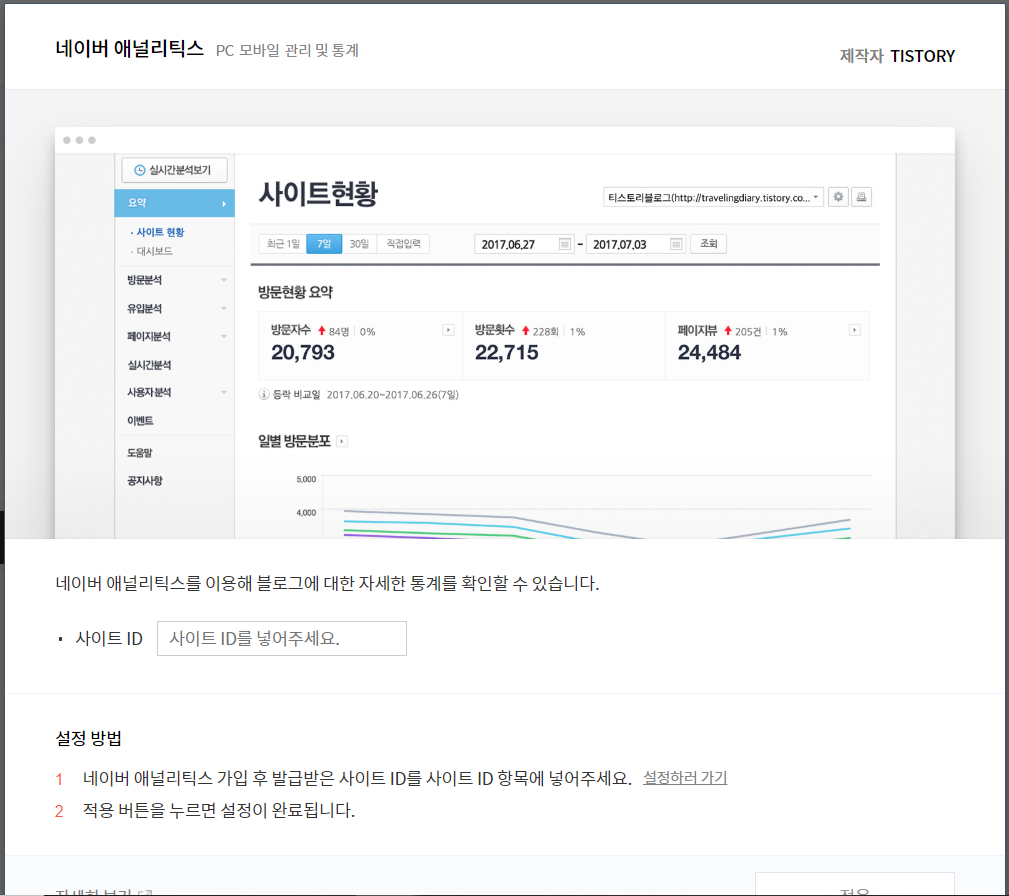The height and width of the screenshot is (896, 1009).
Task: Click the 방문자수 value 20,793
Action: [302, 353]
